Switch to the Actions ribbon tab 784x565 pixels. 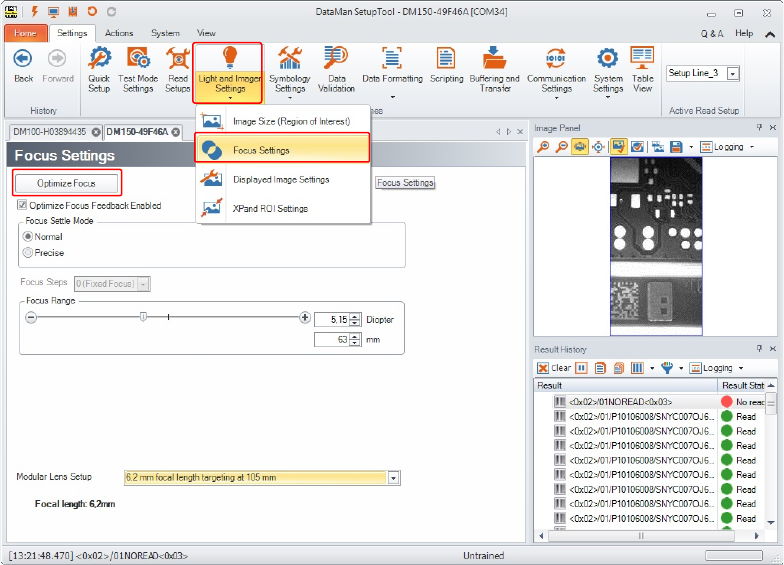point(119,33)
